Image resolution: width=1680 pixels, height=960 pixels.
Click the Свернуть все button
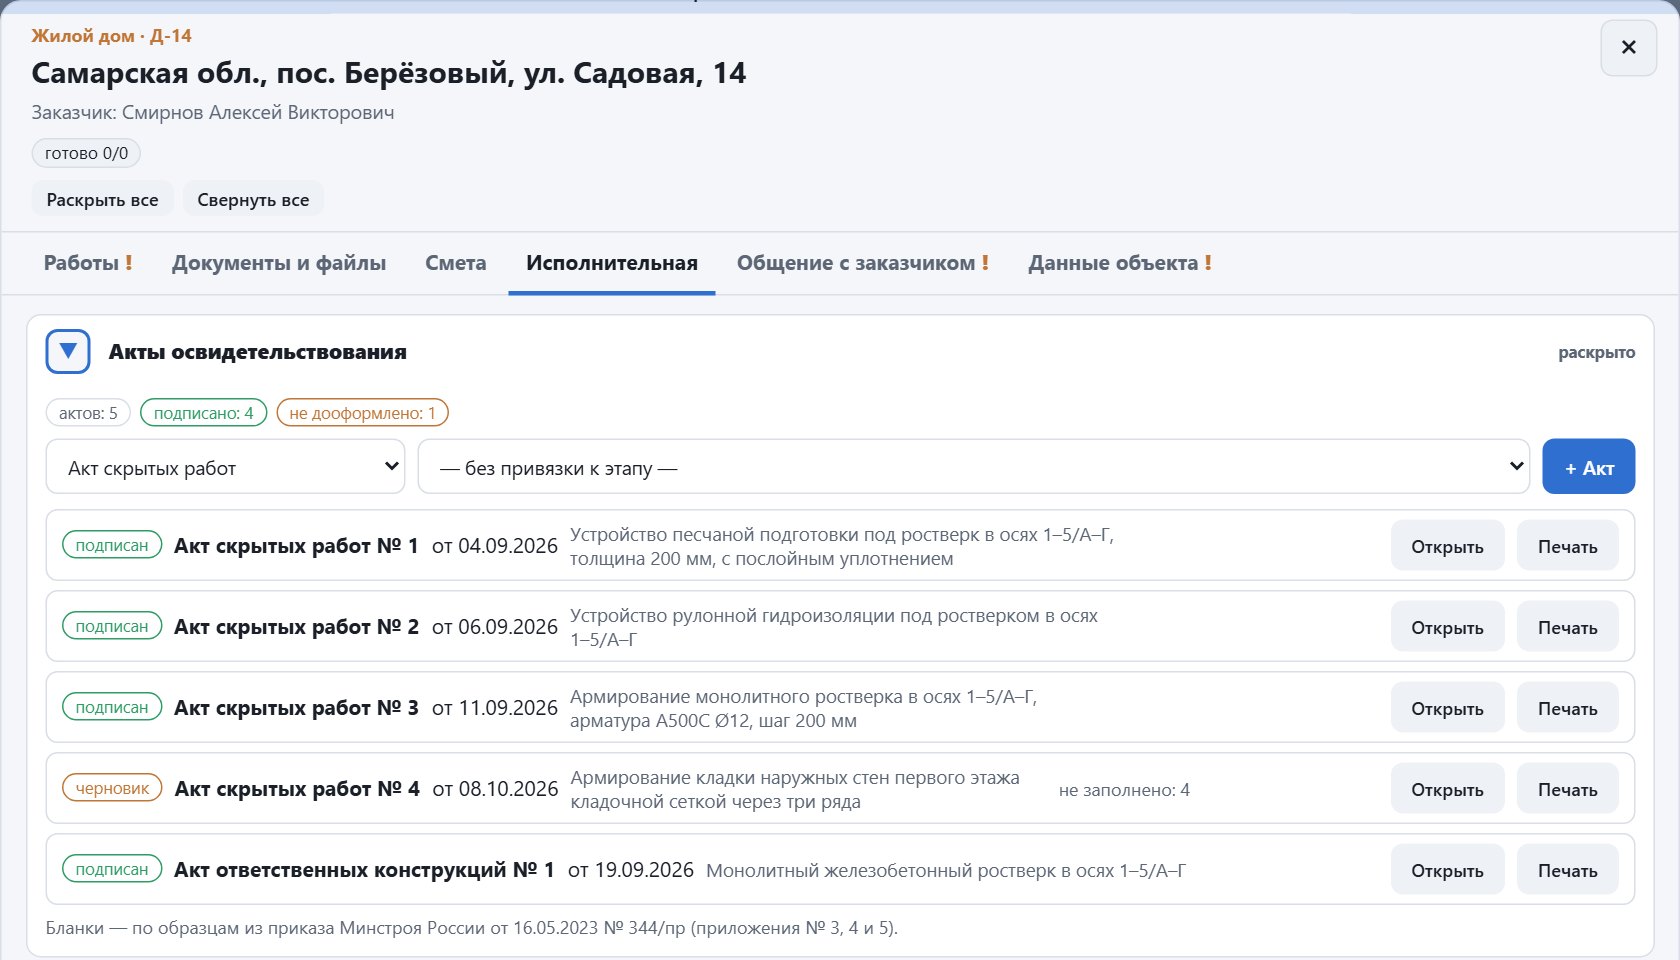(x=253, y=199)
